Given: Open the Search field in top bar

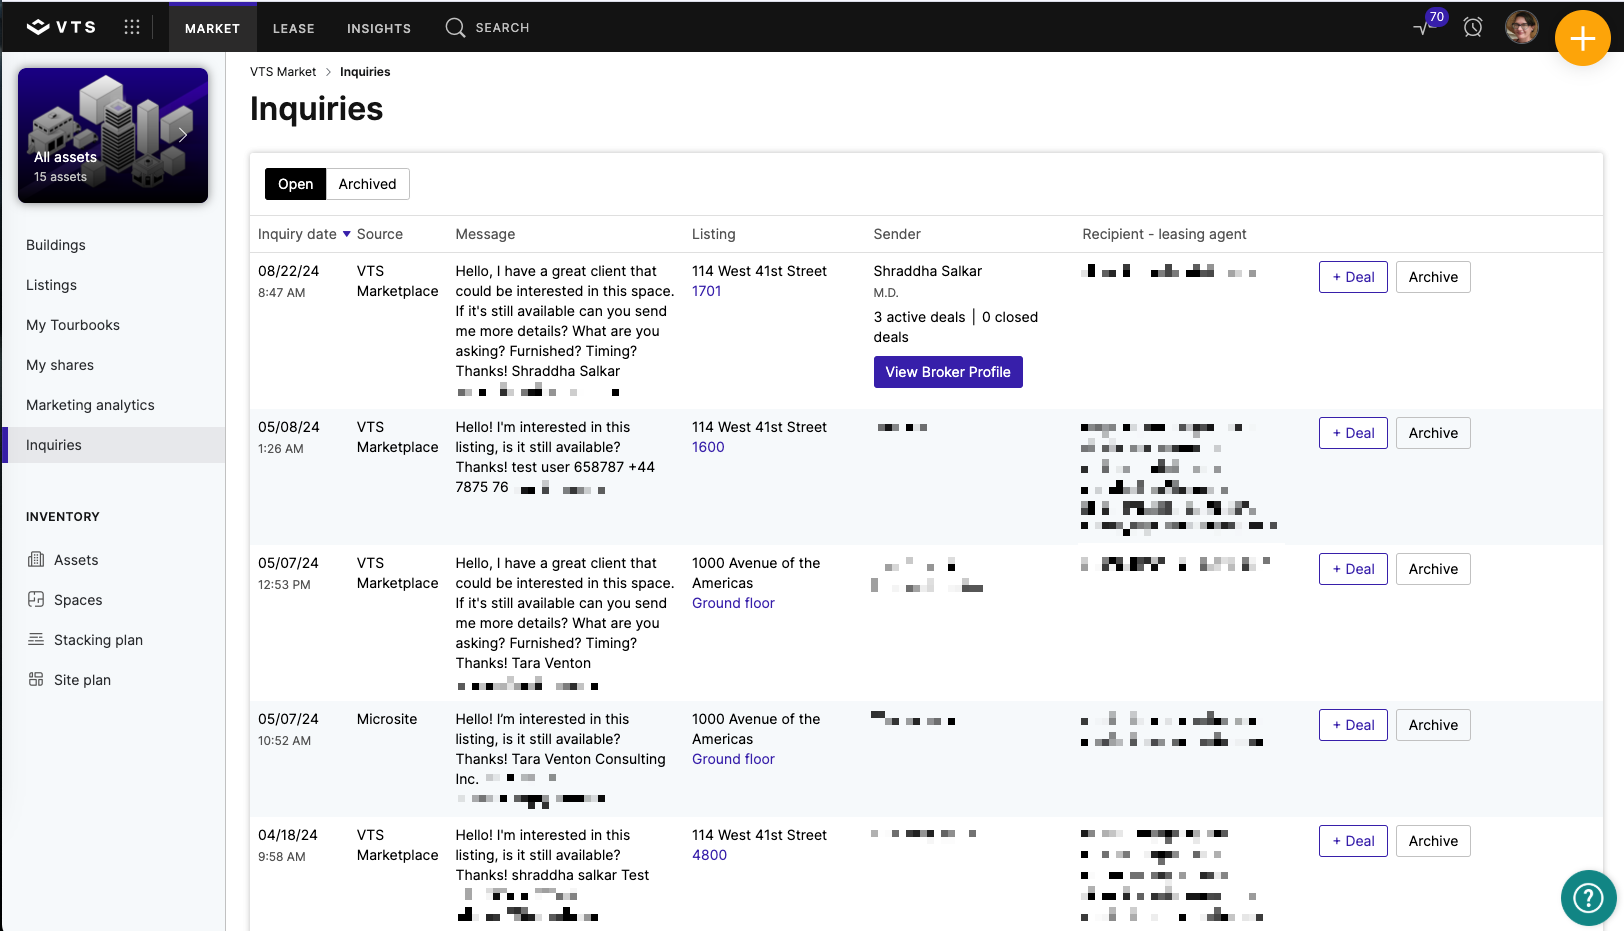Looking at the screenshot, I should tap(488, 28).
